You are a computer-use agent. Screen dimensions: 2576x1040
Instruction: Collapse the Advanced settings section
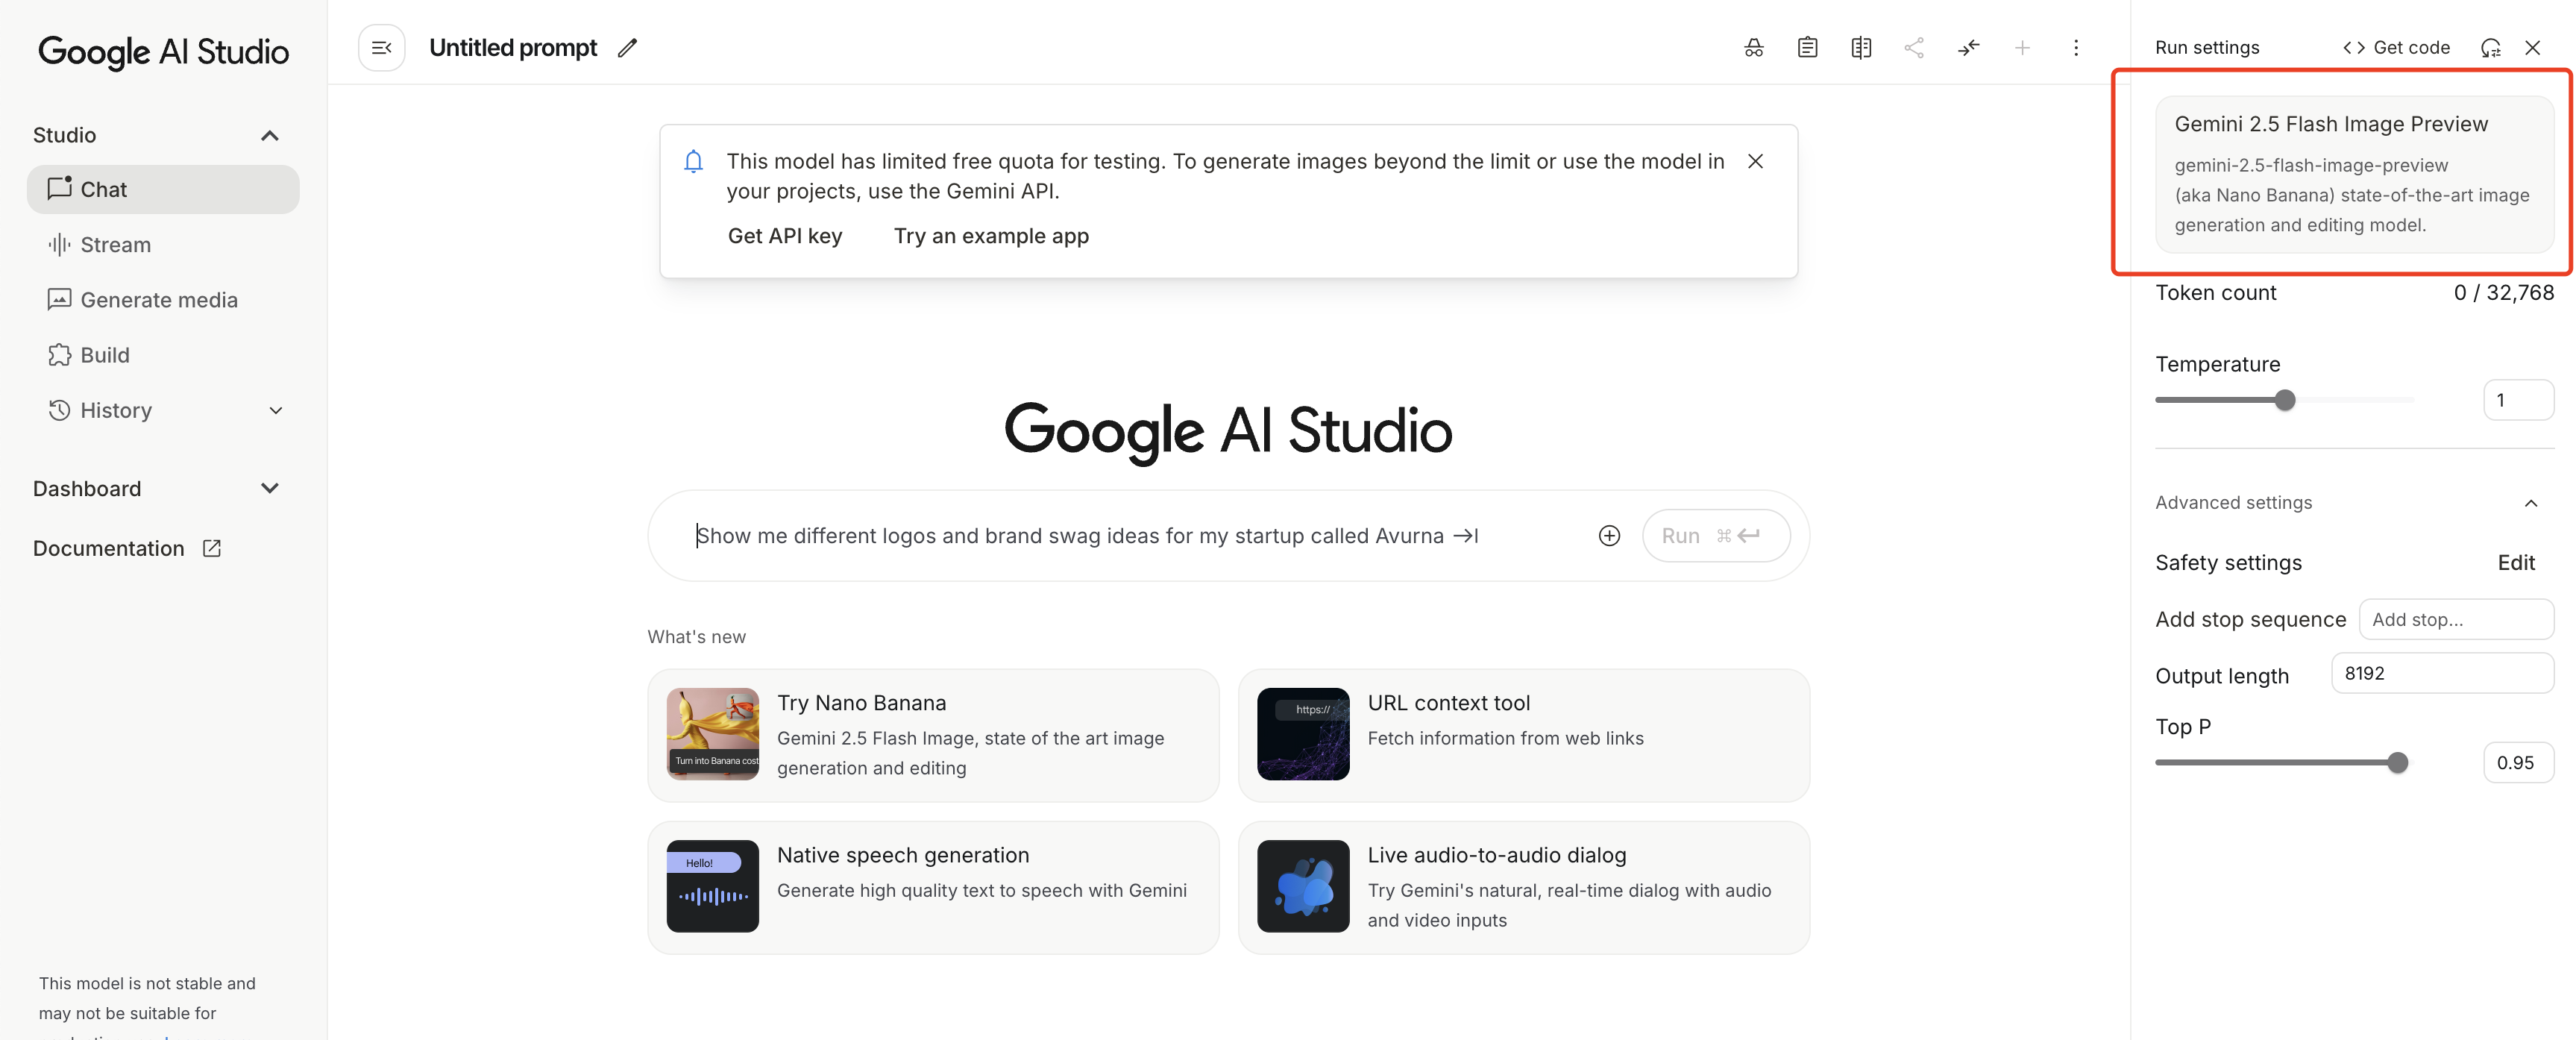2530,503
